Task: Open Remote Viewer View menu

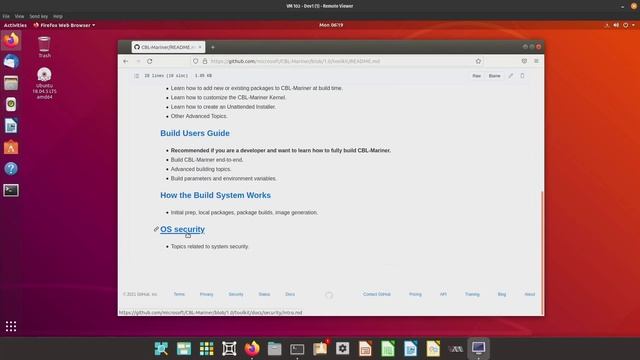Action: tap(19, 16)
